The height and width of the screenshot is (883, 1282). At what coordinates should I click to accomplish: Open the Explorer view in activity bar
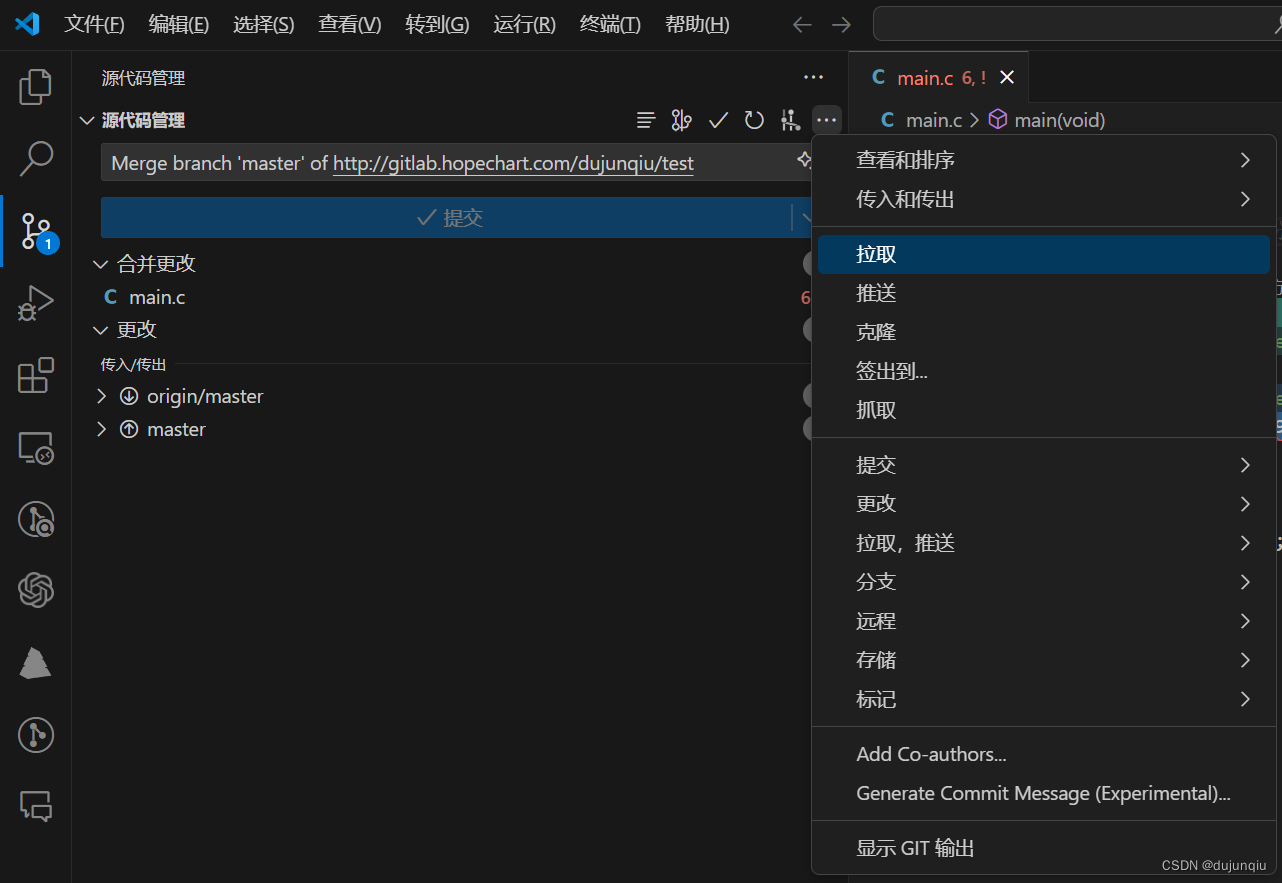click(x=35, y=87)
